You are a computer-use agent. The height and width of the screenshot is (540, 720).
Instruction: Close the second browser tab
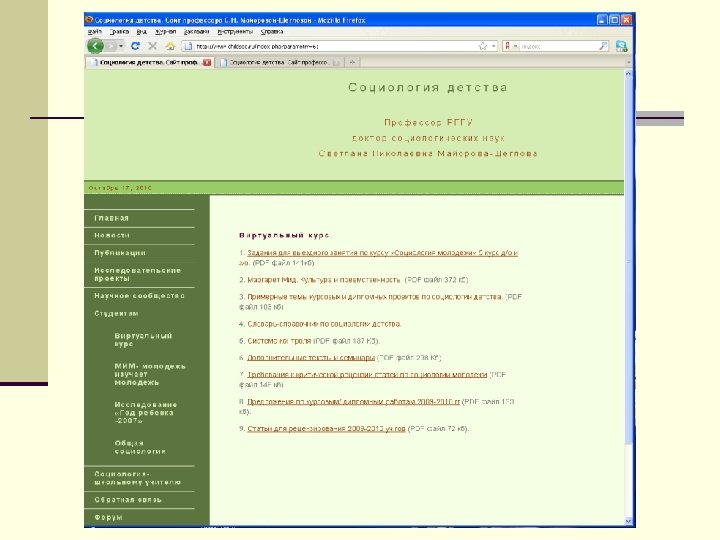coord(337,62)
